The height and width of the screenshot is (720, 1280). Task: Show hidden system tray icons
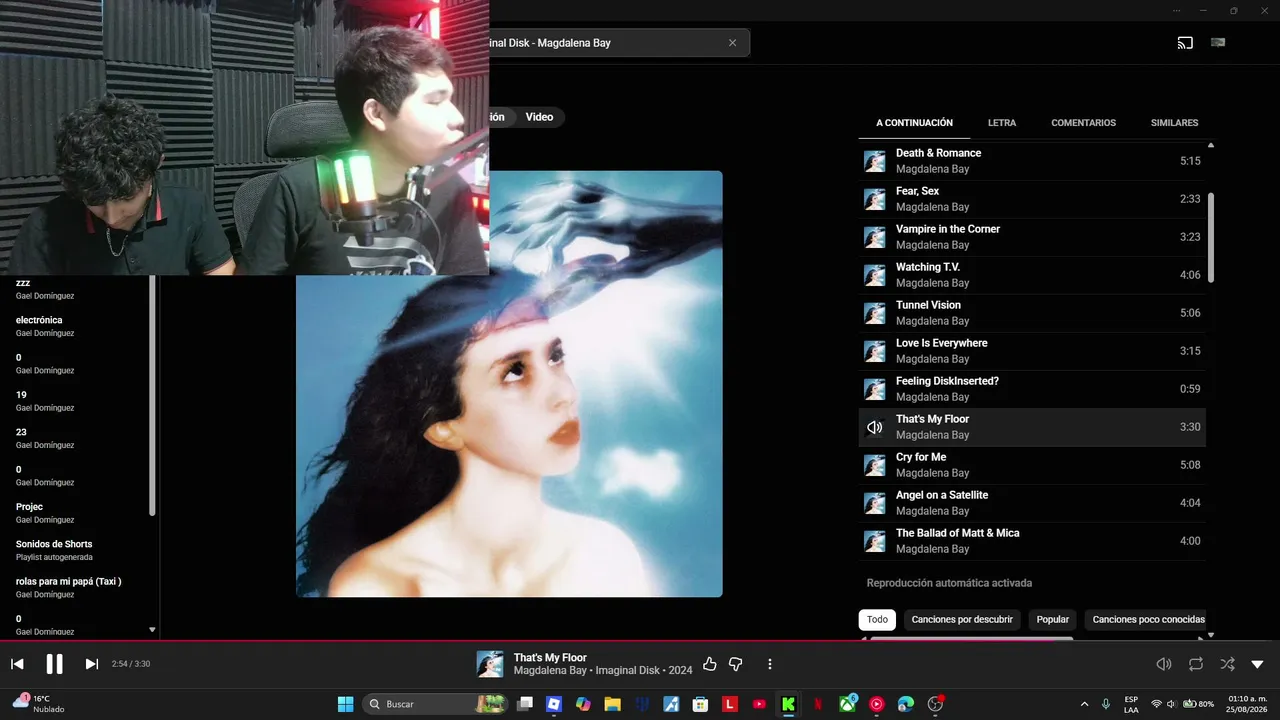pyautogui.click(x=1085, y=704)
